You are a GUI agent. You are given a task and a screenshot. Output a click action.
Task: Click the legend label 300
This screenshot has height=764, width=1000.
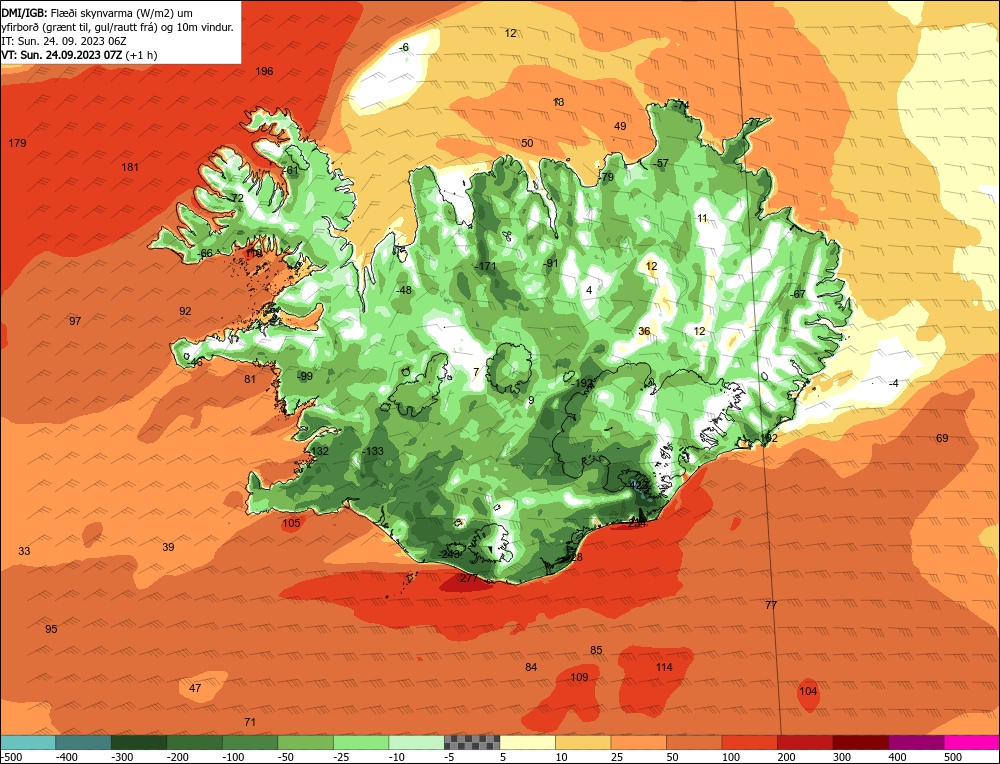coord(842,757)
